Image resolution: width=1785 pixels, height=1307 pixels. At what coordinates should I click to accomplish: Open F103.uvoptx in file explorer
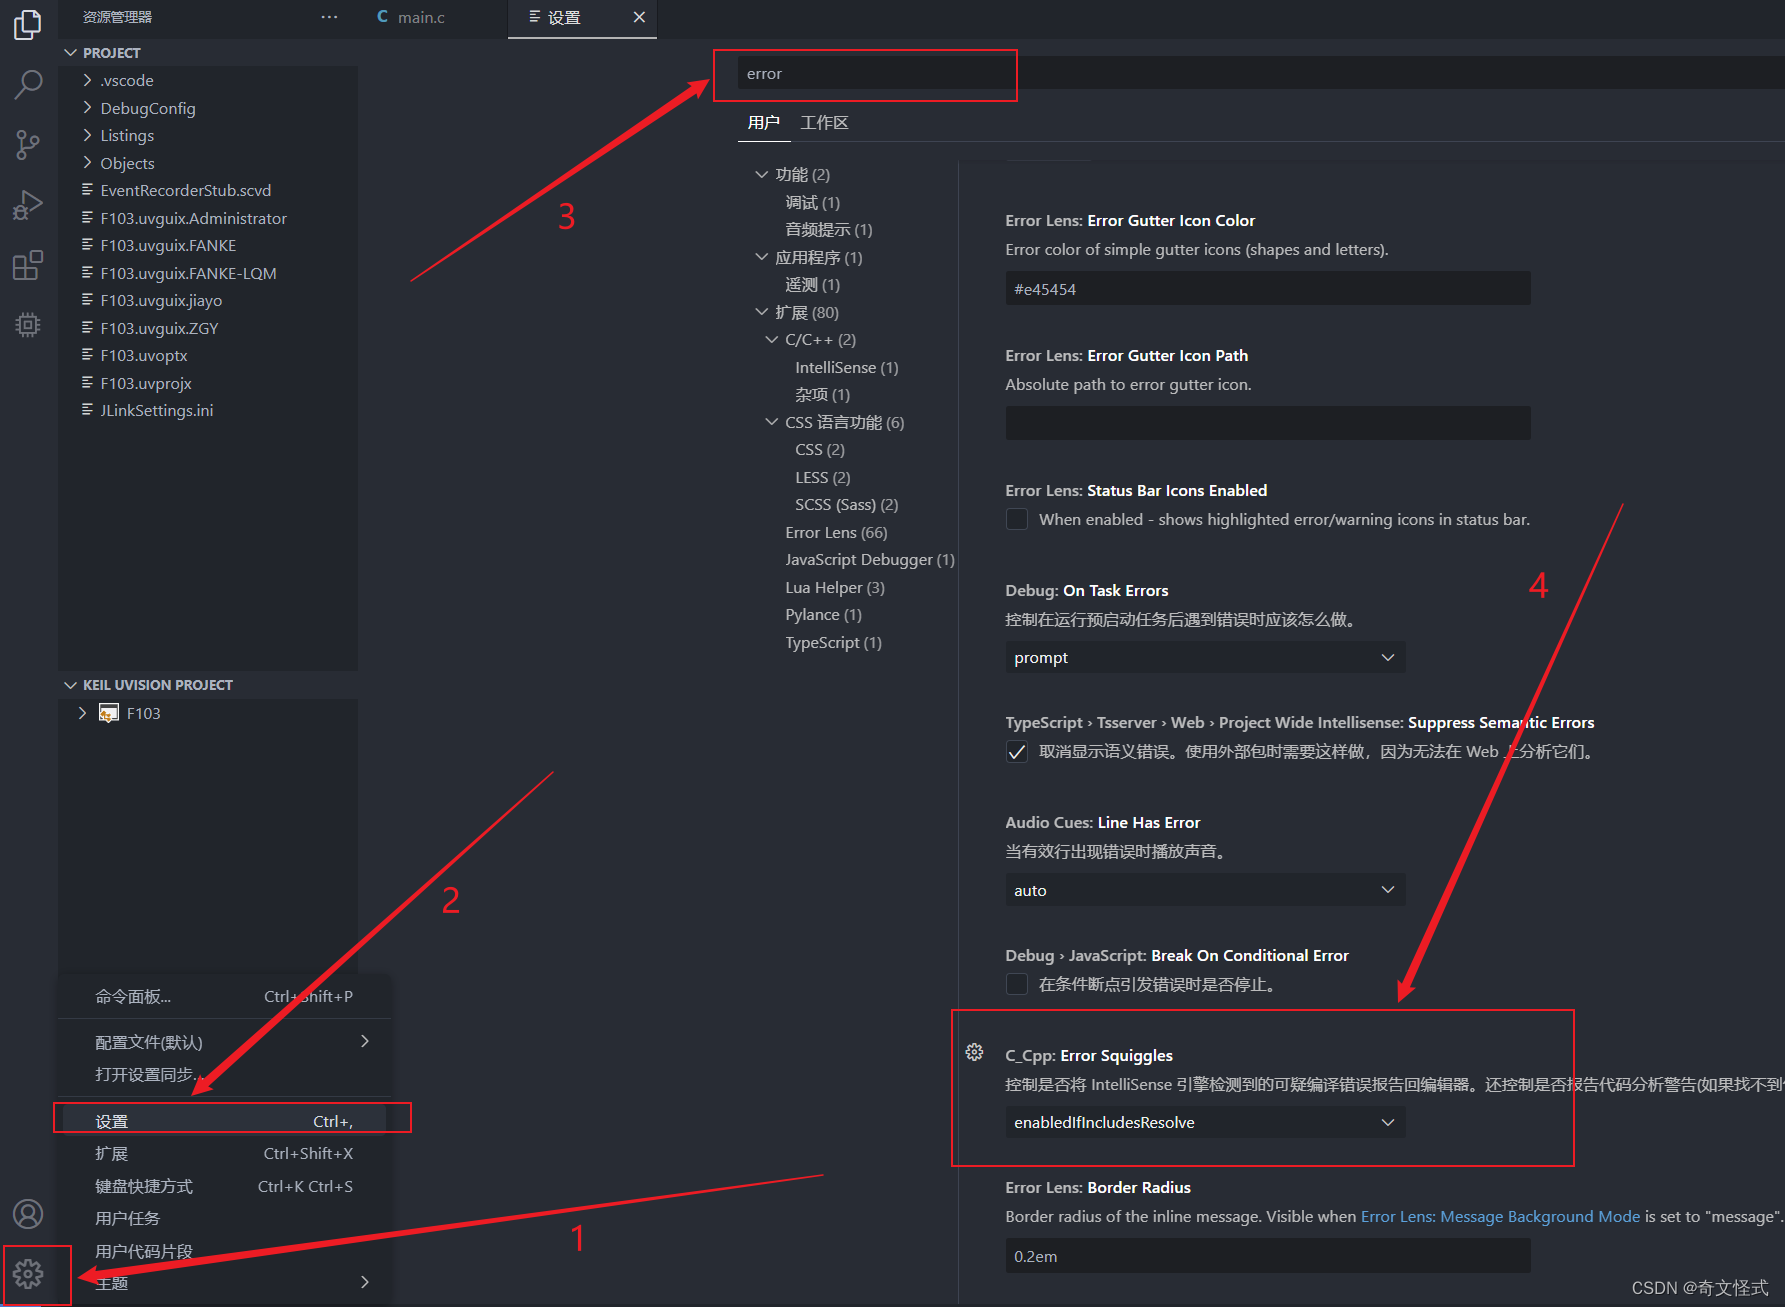point(143,355)
